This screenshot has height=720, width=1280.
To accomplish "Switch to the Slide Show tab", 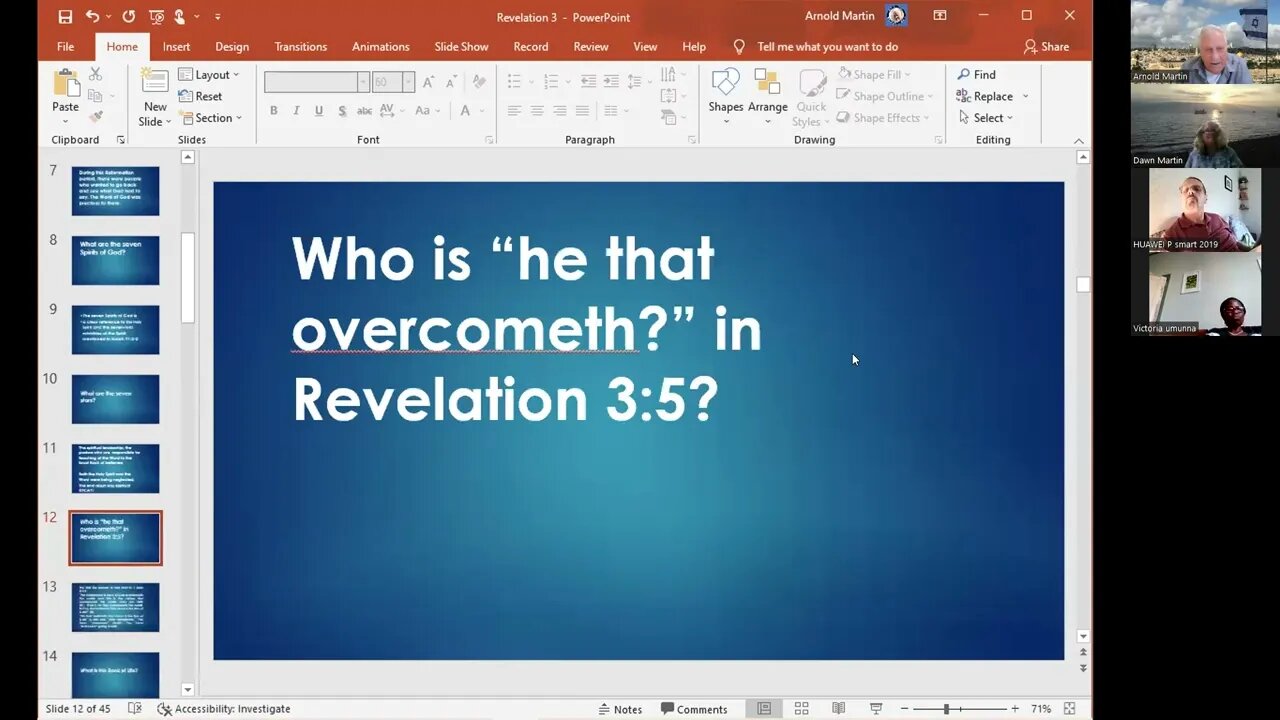I will [x=461, y=46].
